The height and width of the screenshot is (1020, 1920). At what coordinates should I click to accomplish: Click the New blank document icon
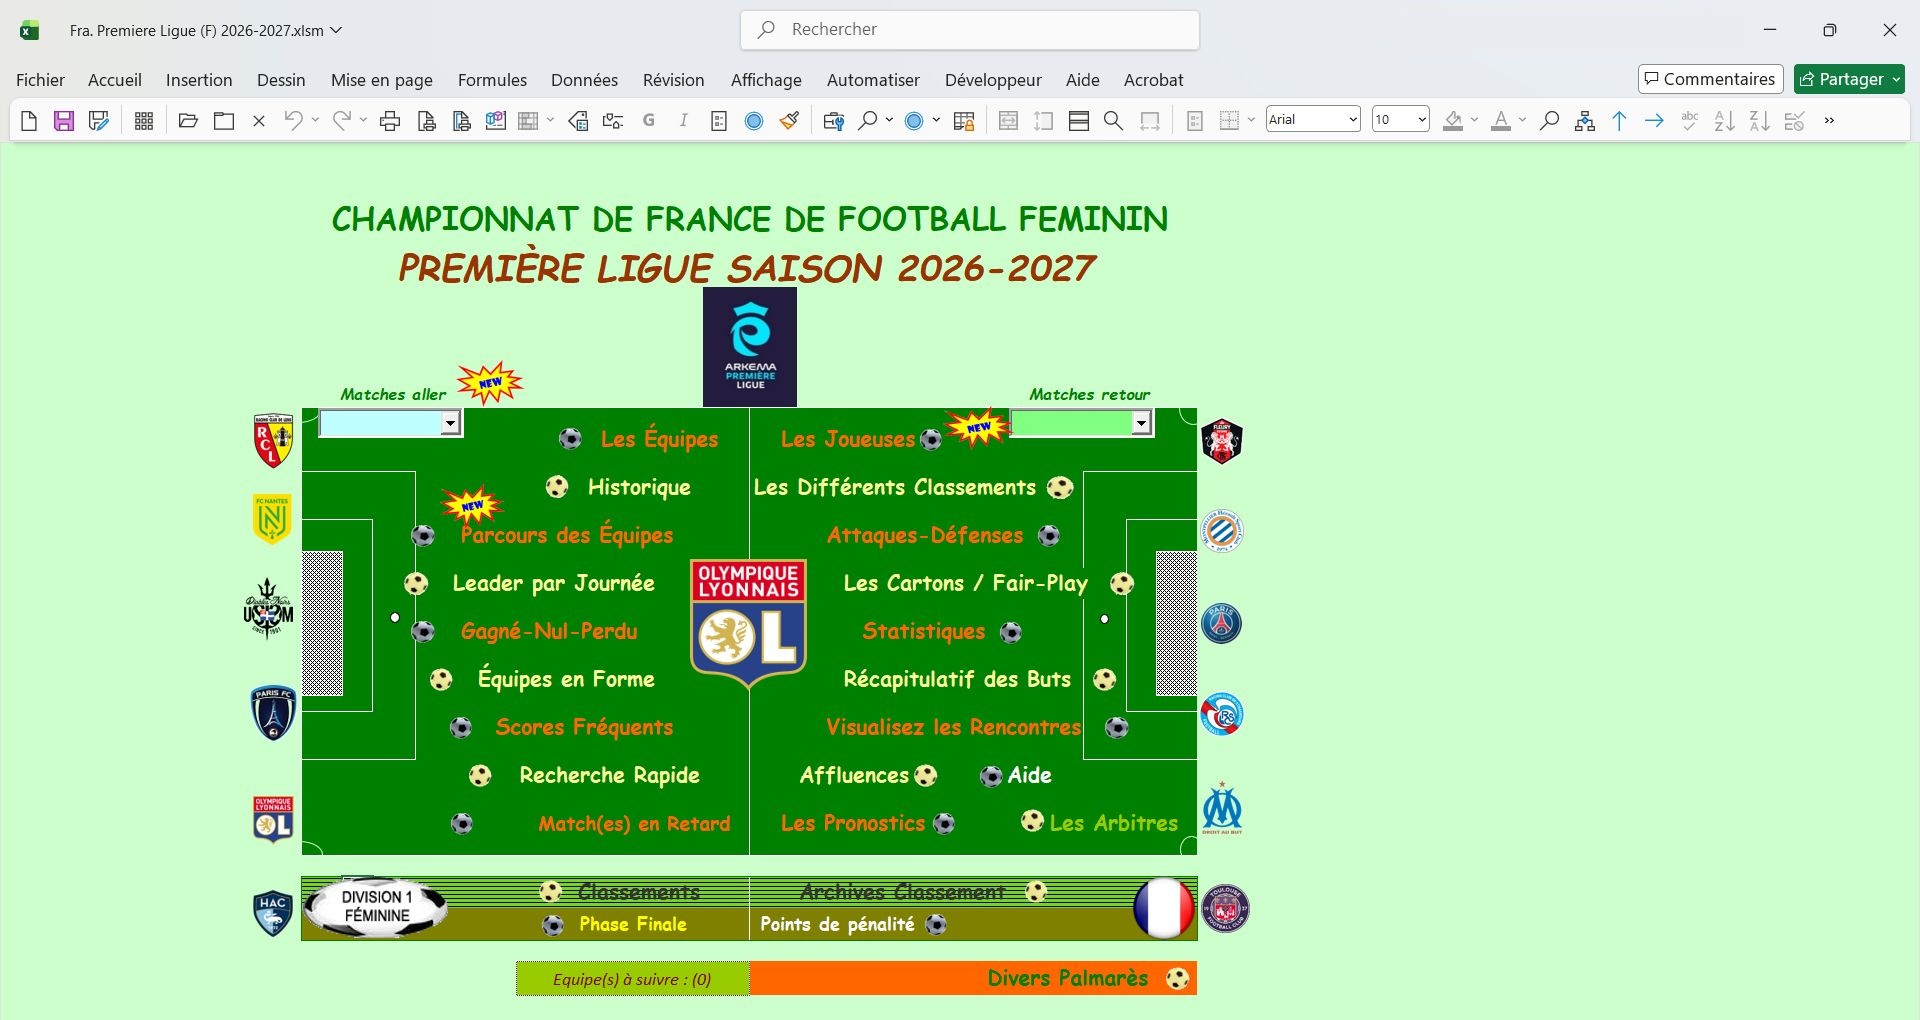click(x=29, y=121)
